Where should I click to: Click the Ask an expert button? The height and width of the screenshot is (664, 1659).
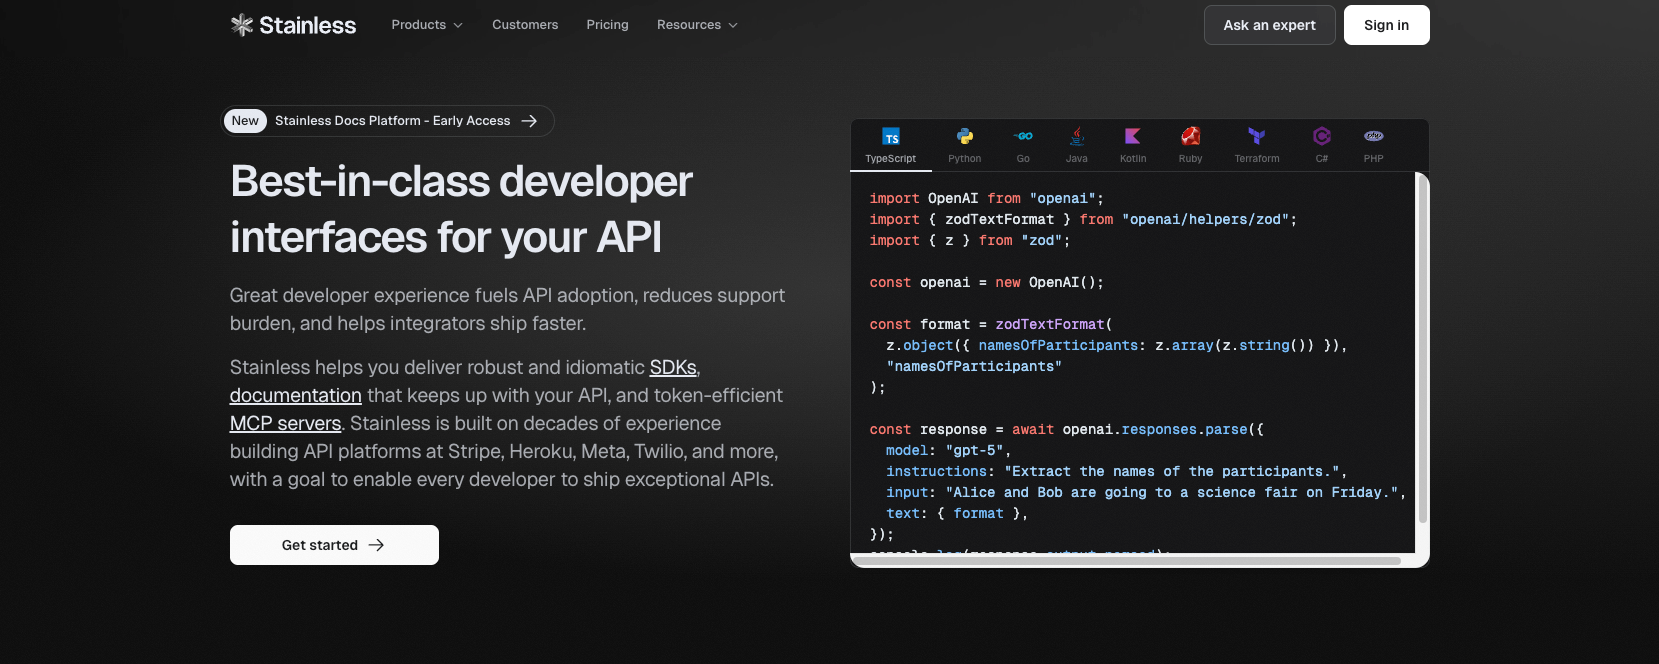(1270, 25)
